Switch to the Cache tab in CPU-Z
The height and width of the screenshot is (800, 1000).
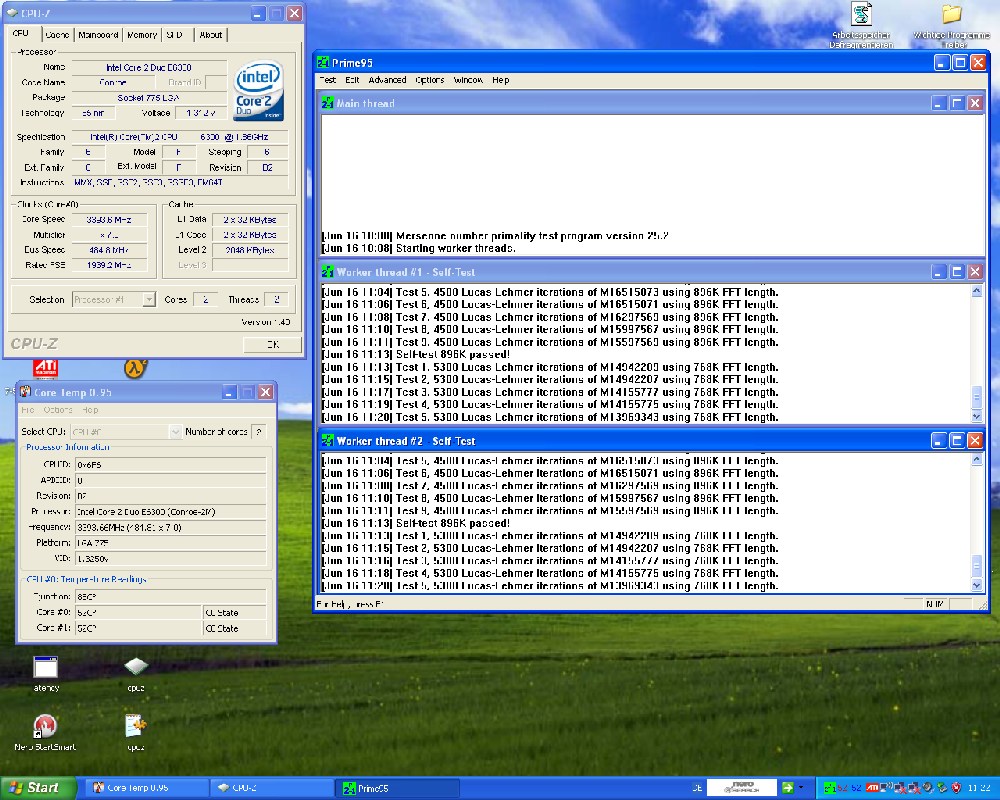click(x=57, y=35)
